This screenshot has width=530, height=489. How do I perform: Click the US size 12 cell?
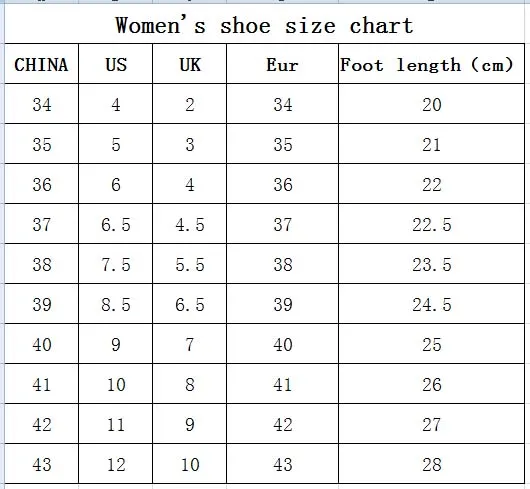[x=116, y=464]
